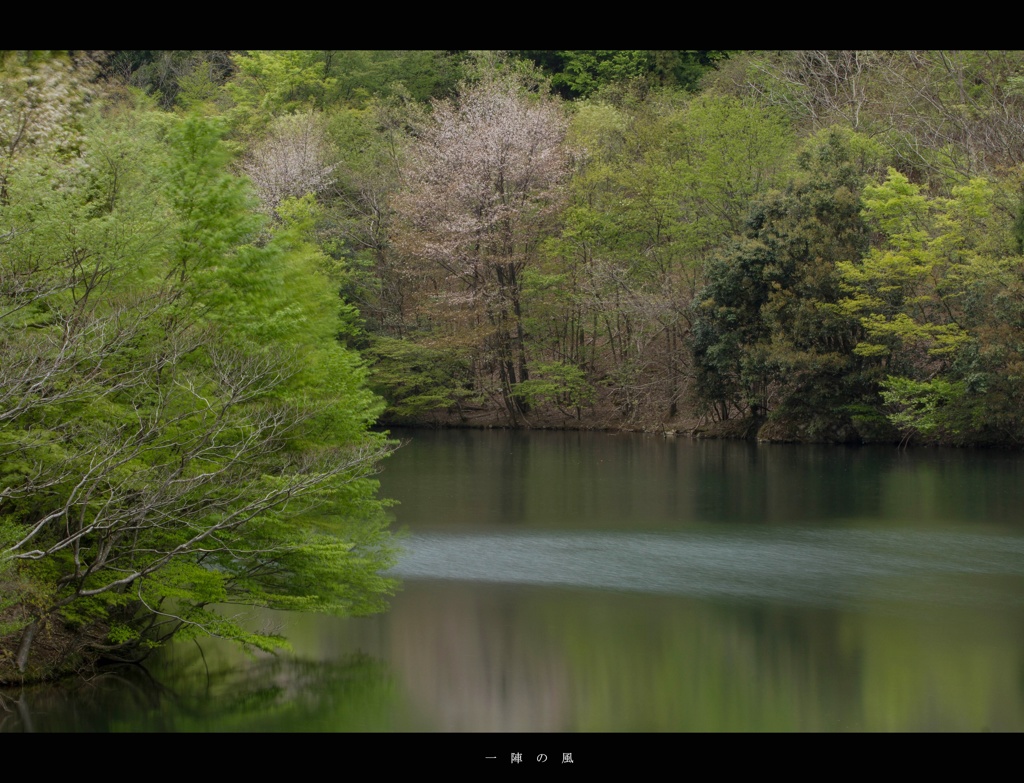Click the first character 一 in the caption

(x=491, y=758)
